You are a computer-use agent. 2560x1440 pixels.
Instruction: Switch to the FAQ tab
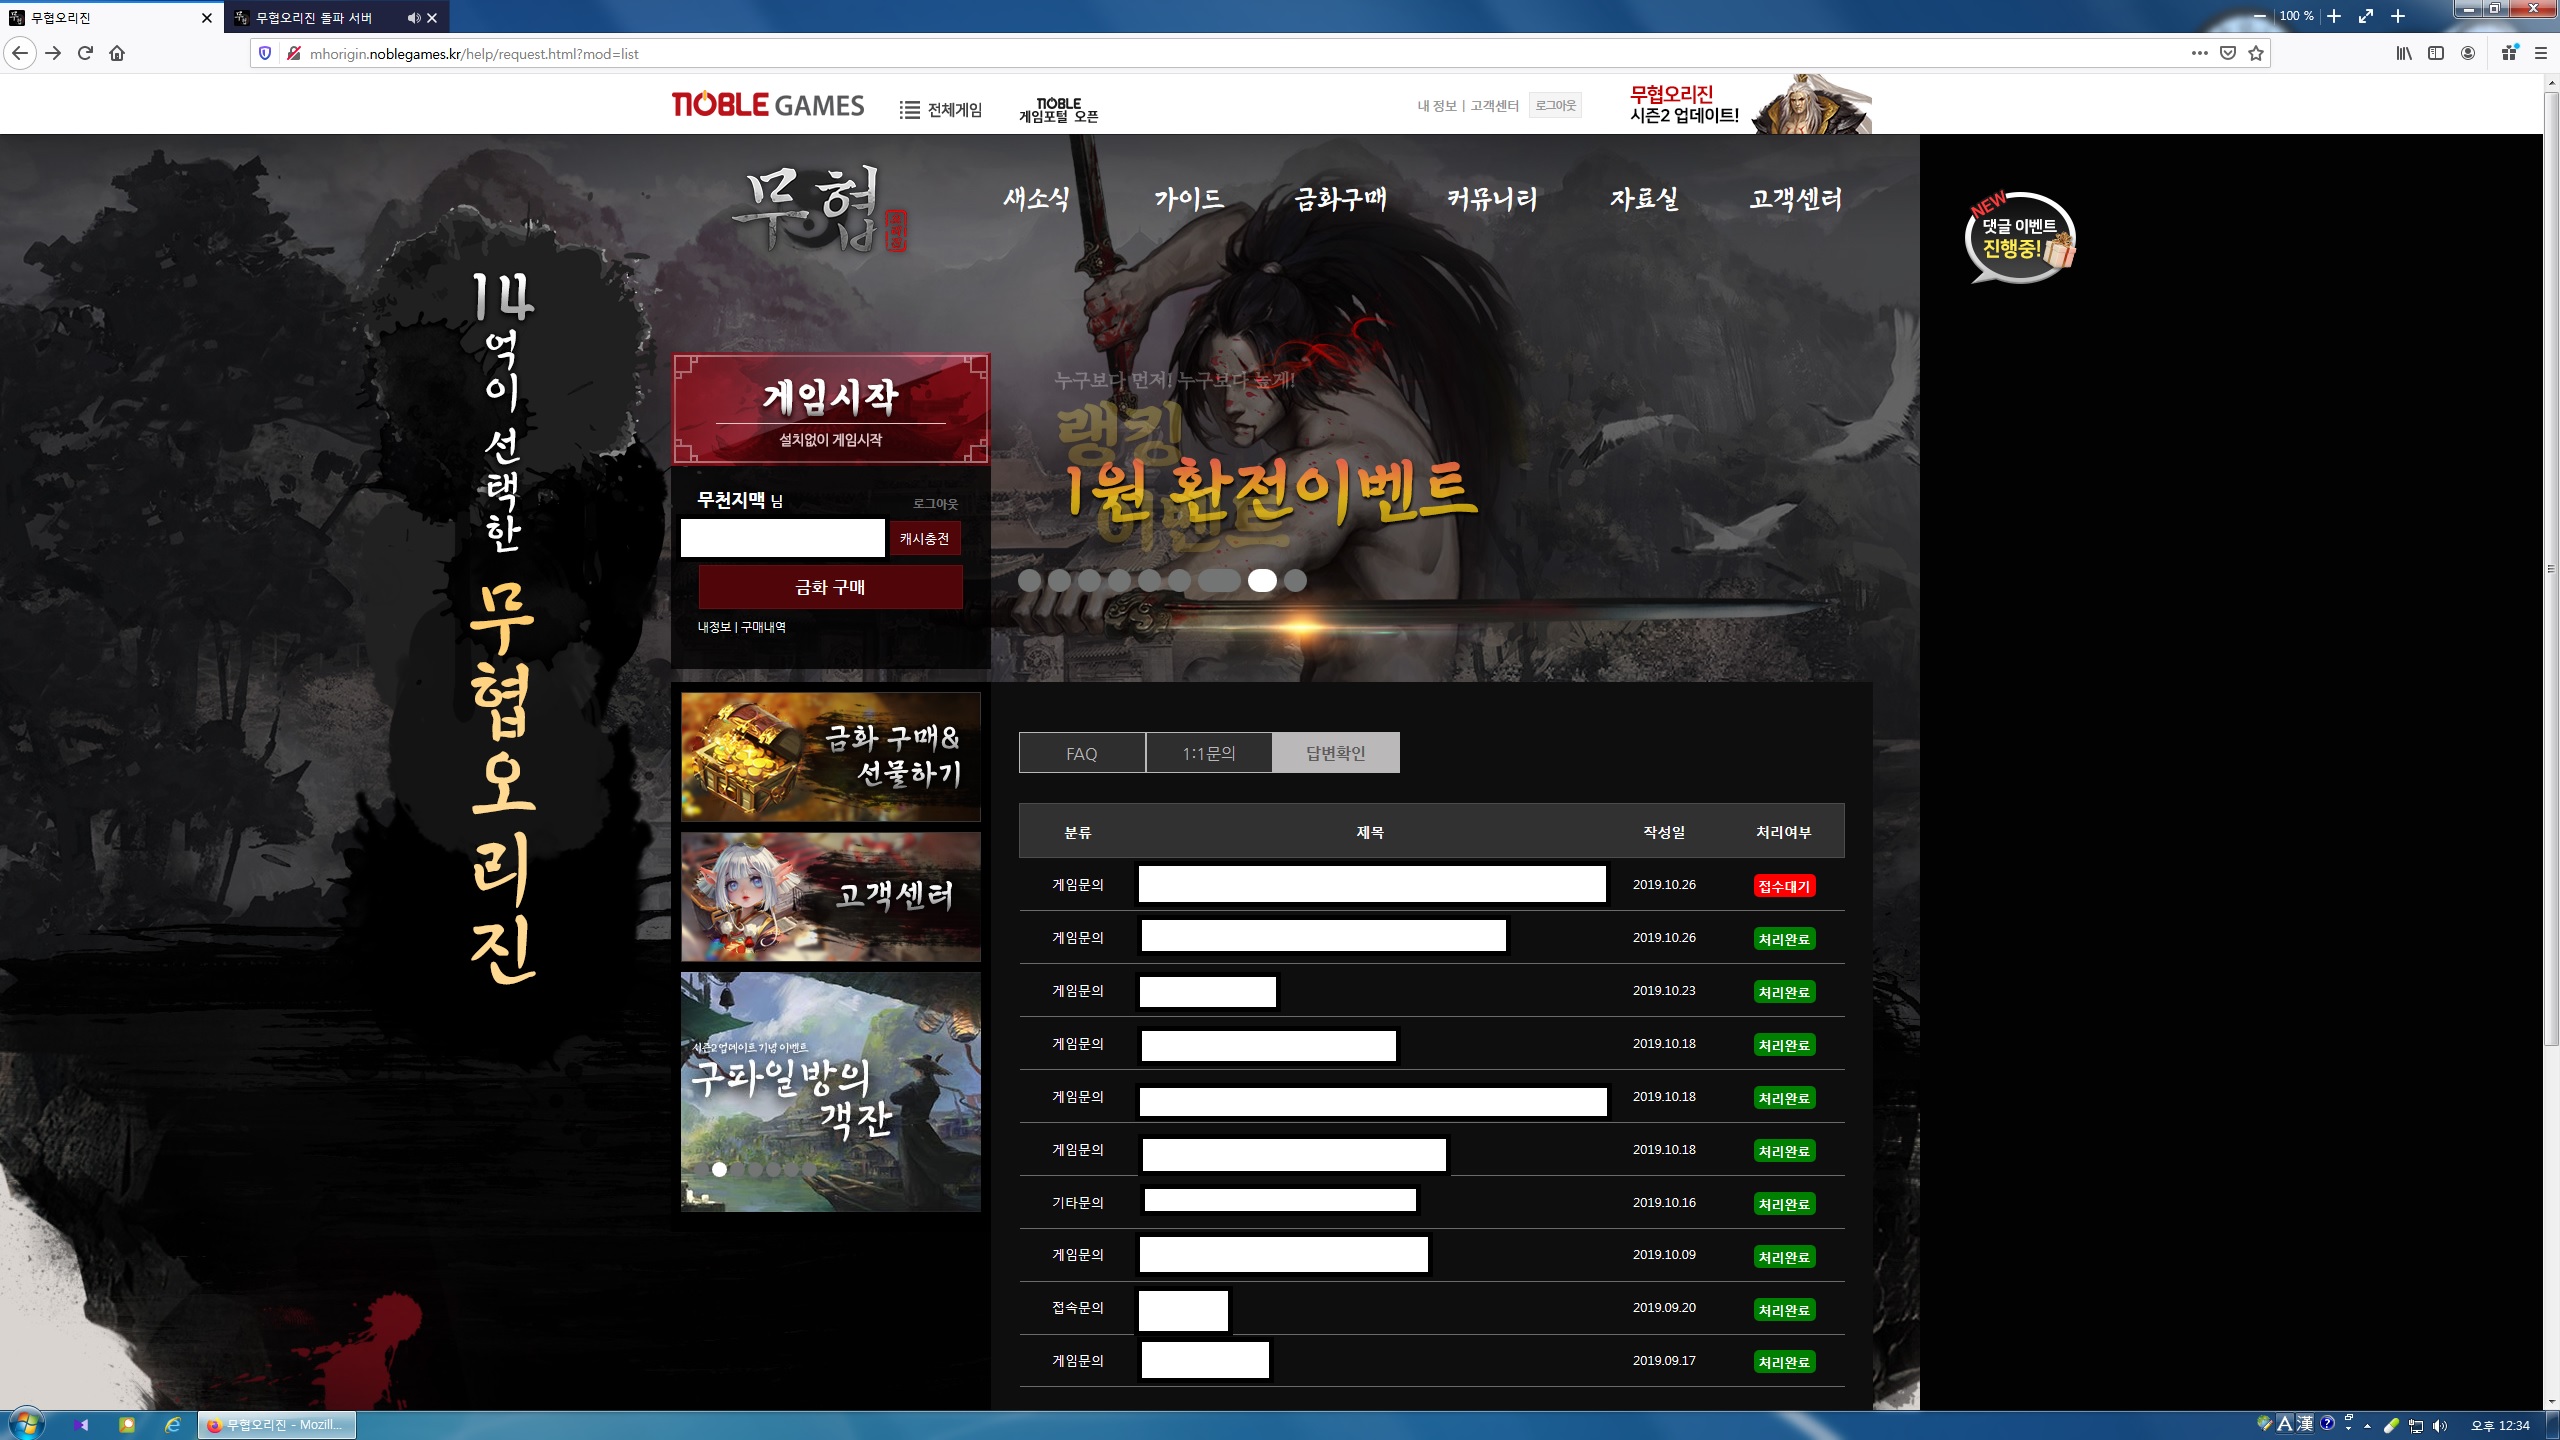1082,753
